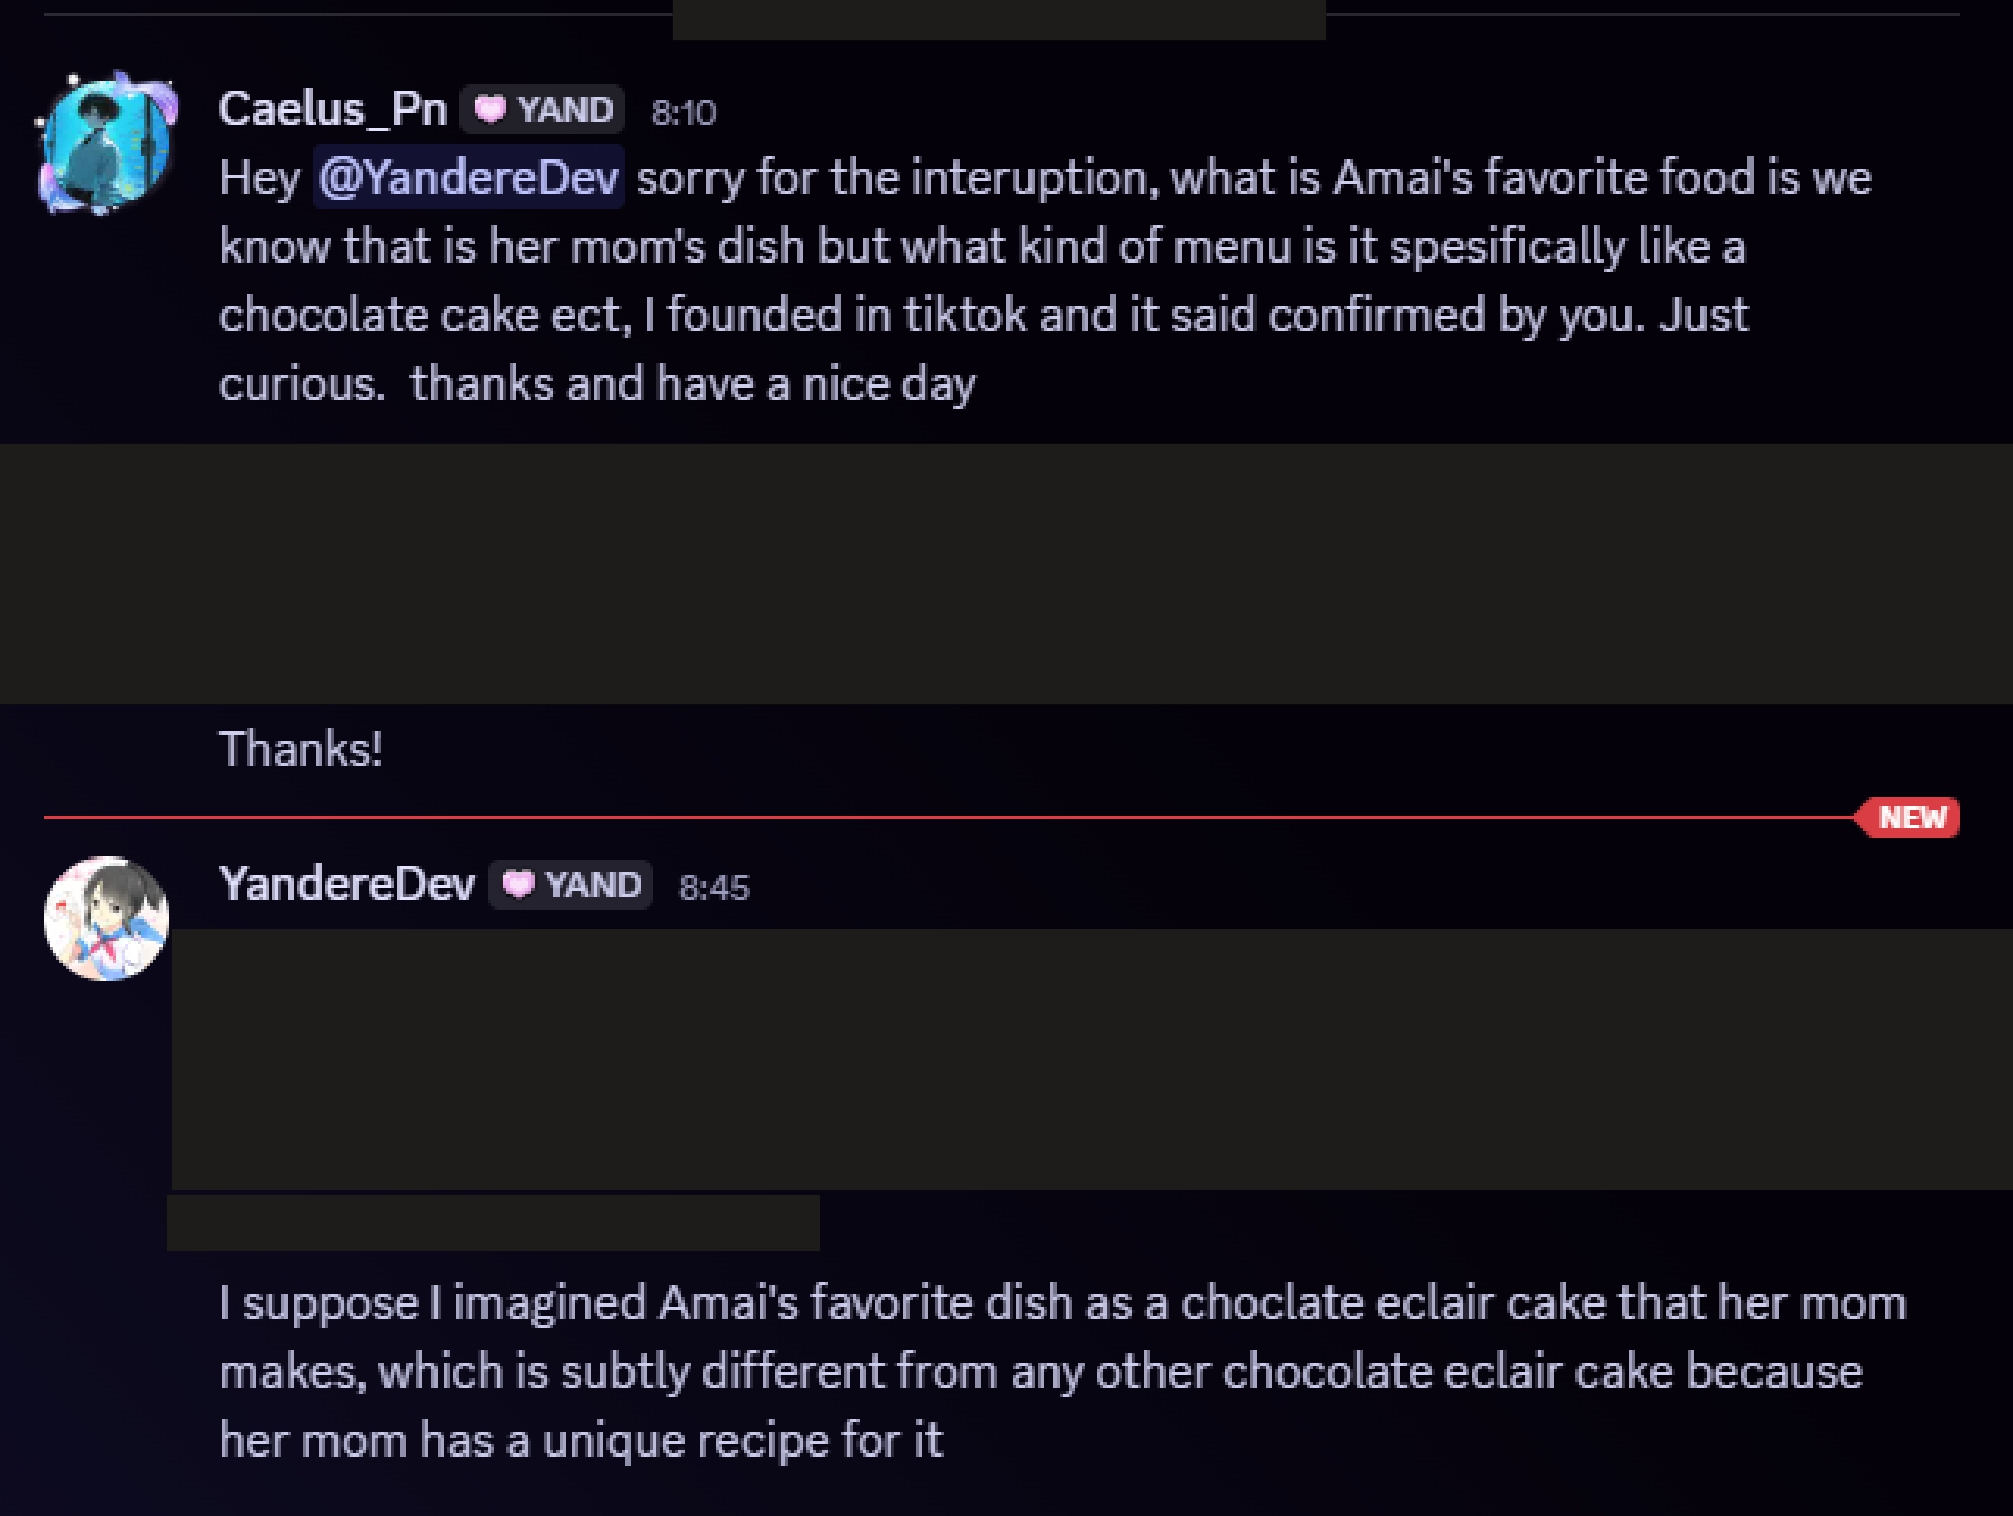Click the redacted bar at the top

999,19
